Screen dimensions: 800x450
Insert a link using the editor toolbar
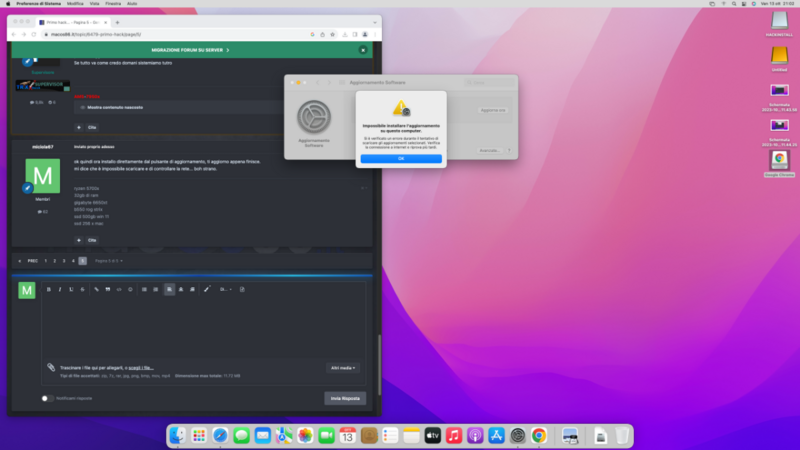tap(96, 289)
